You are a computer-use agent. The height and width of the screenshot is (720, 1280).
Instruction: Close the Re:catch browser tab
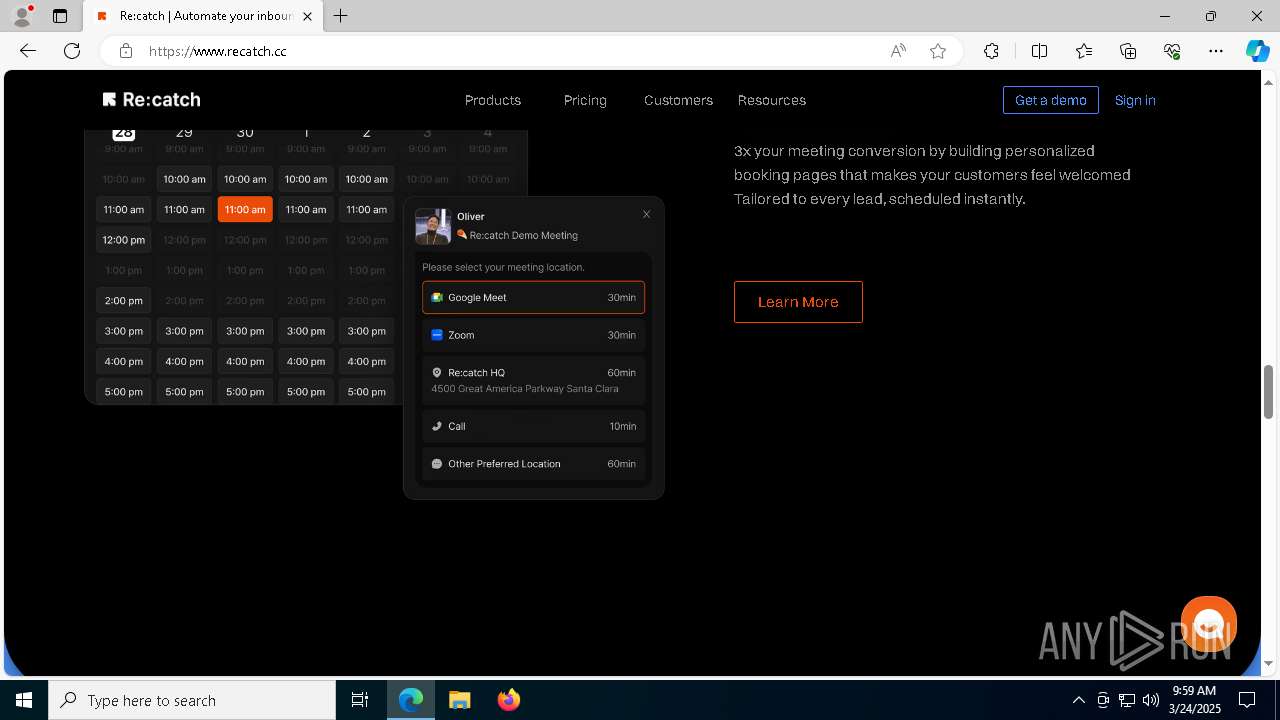(x=308, y=16)
